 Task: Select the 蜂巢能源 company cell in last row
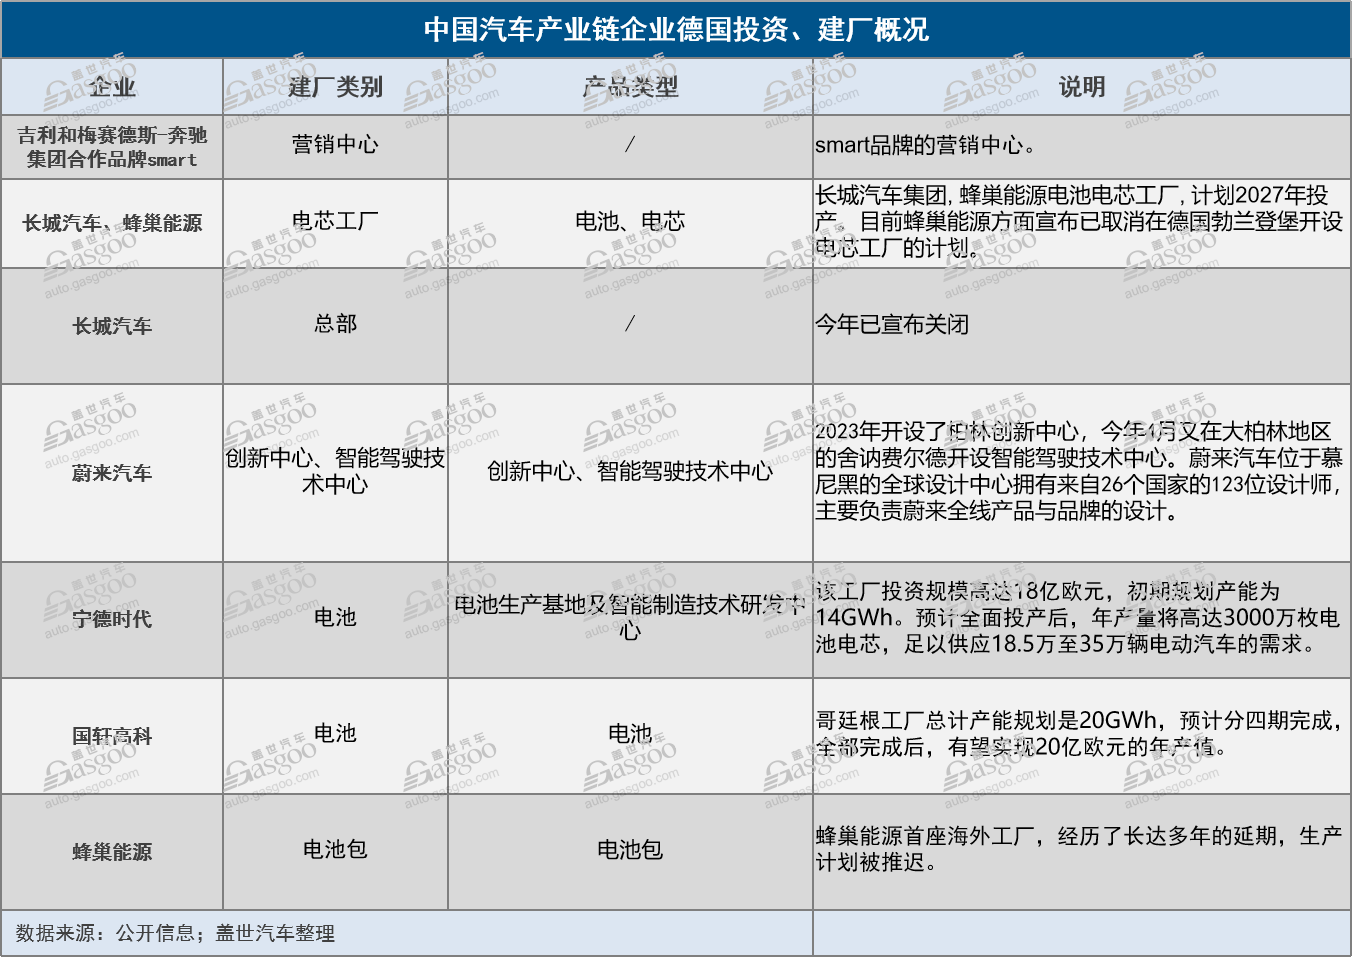(112, 852)
